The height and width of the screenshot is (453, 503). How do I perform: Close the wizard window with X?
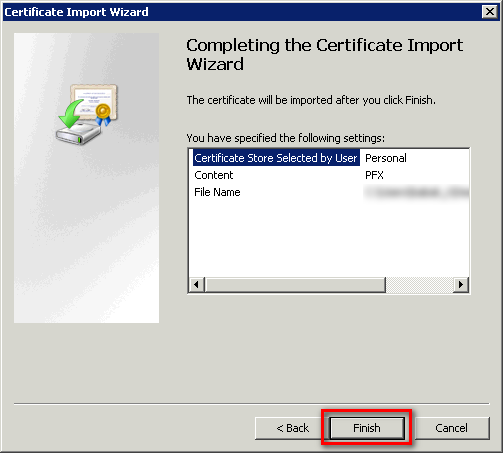coord(490,12)
